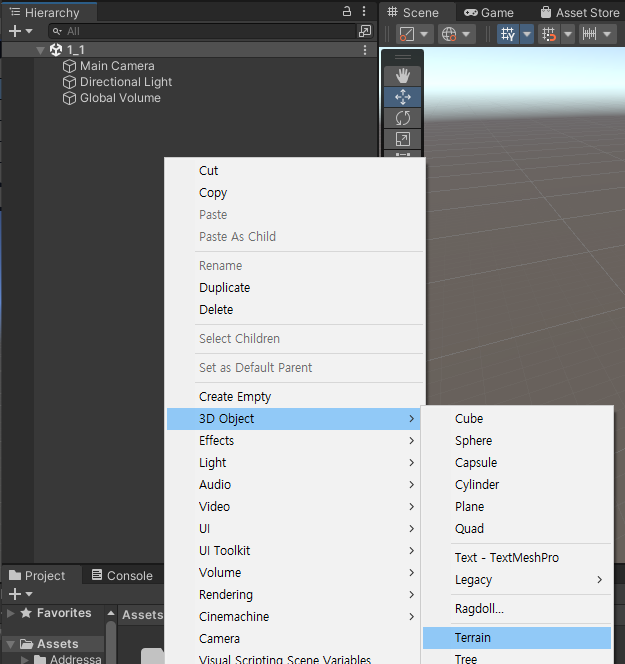
Task: Open the handle rotation dropdown arrow
Action: click(466, 34)
